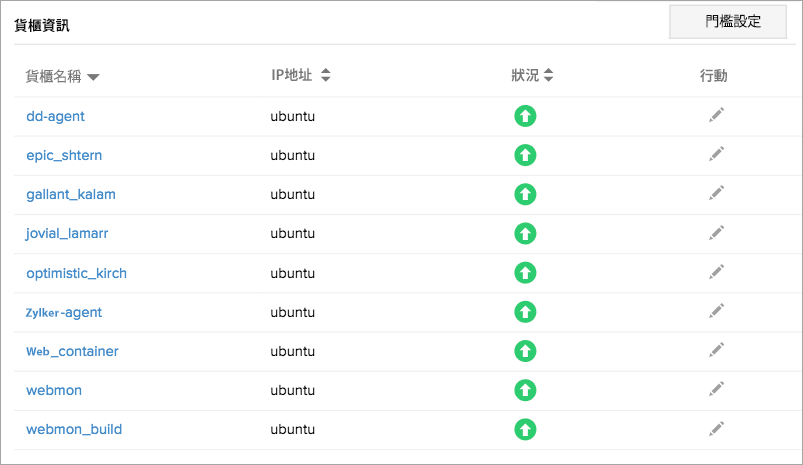This screenshot has width=803, height=465.
Task: Open the Zylker-agent container link
Action: [64, 312]
